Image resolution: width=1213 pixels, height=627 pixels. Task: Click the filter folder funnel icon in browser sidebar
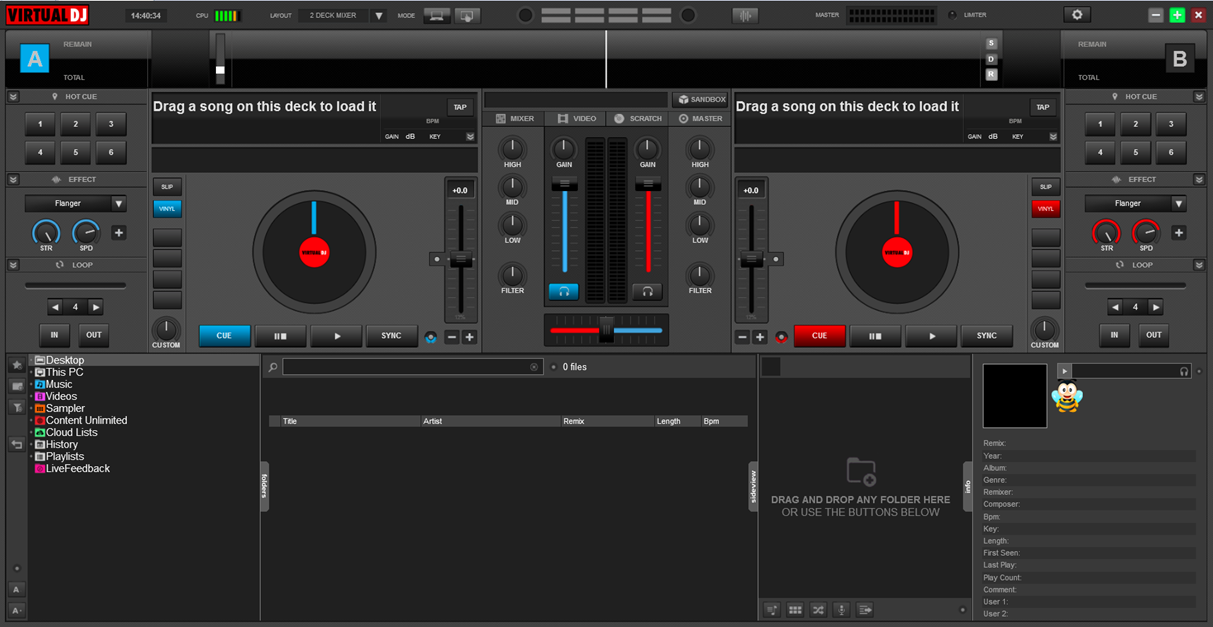(x=17, y=407)
